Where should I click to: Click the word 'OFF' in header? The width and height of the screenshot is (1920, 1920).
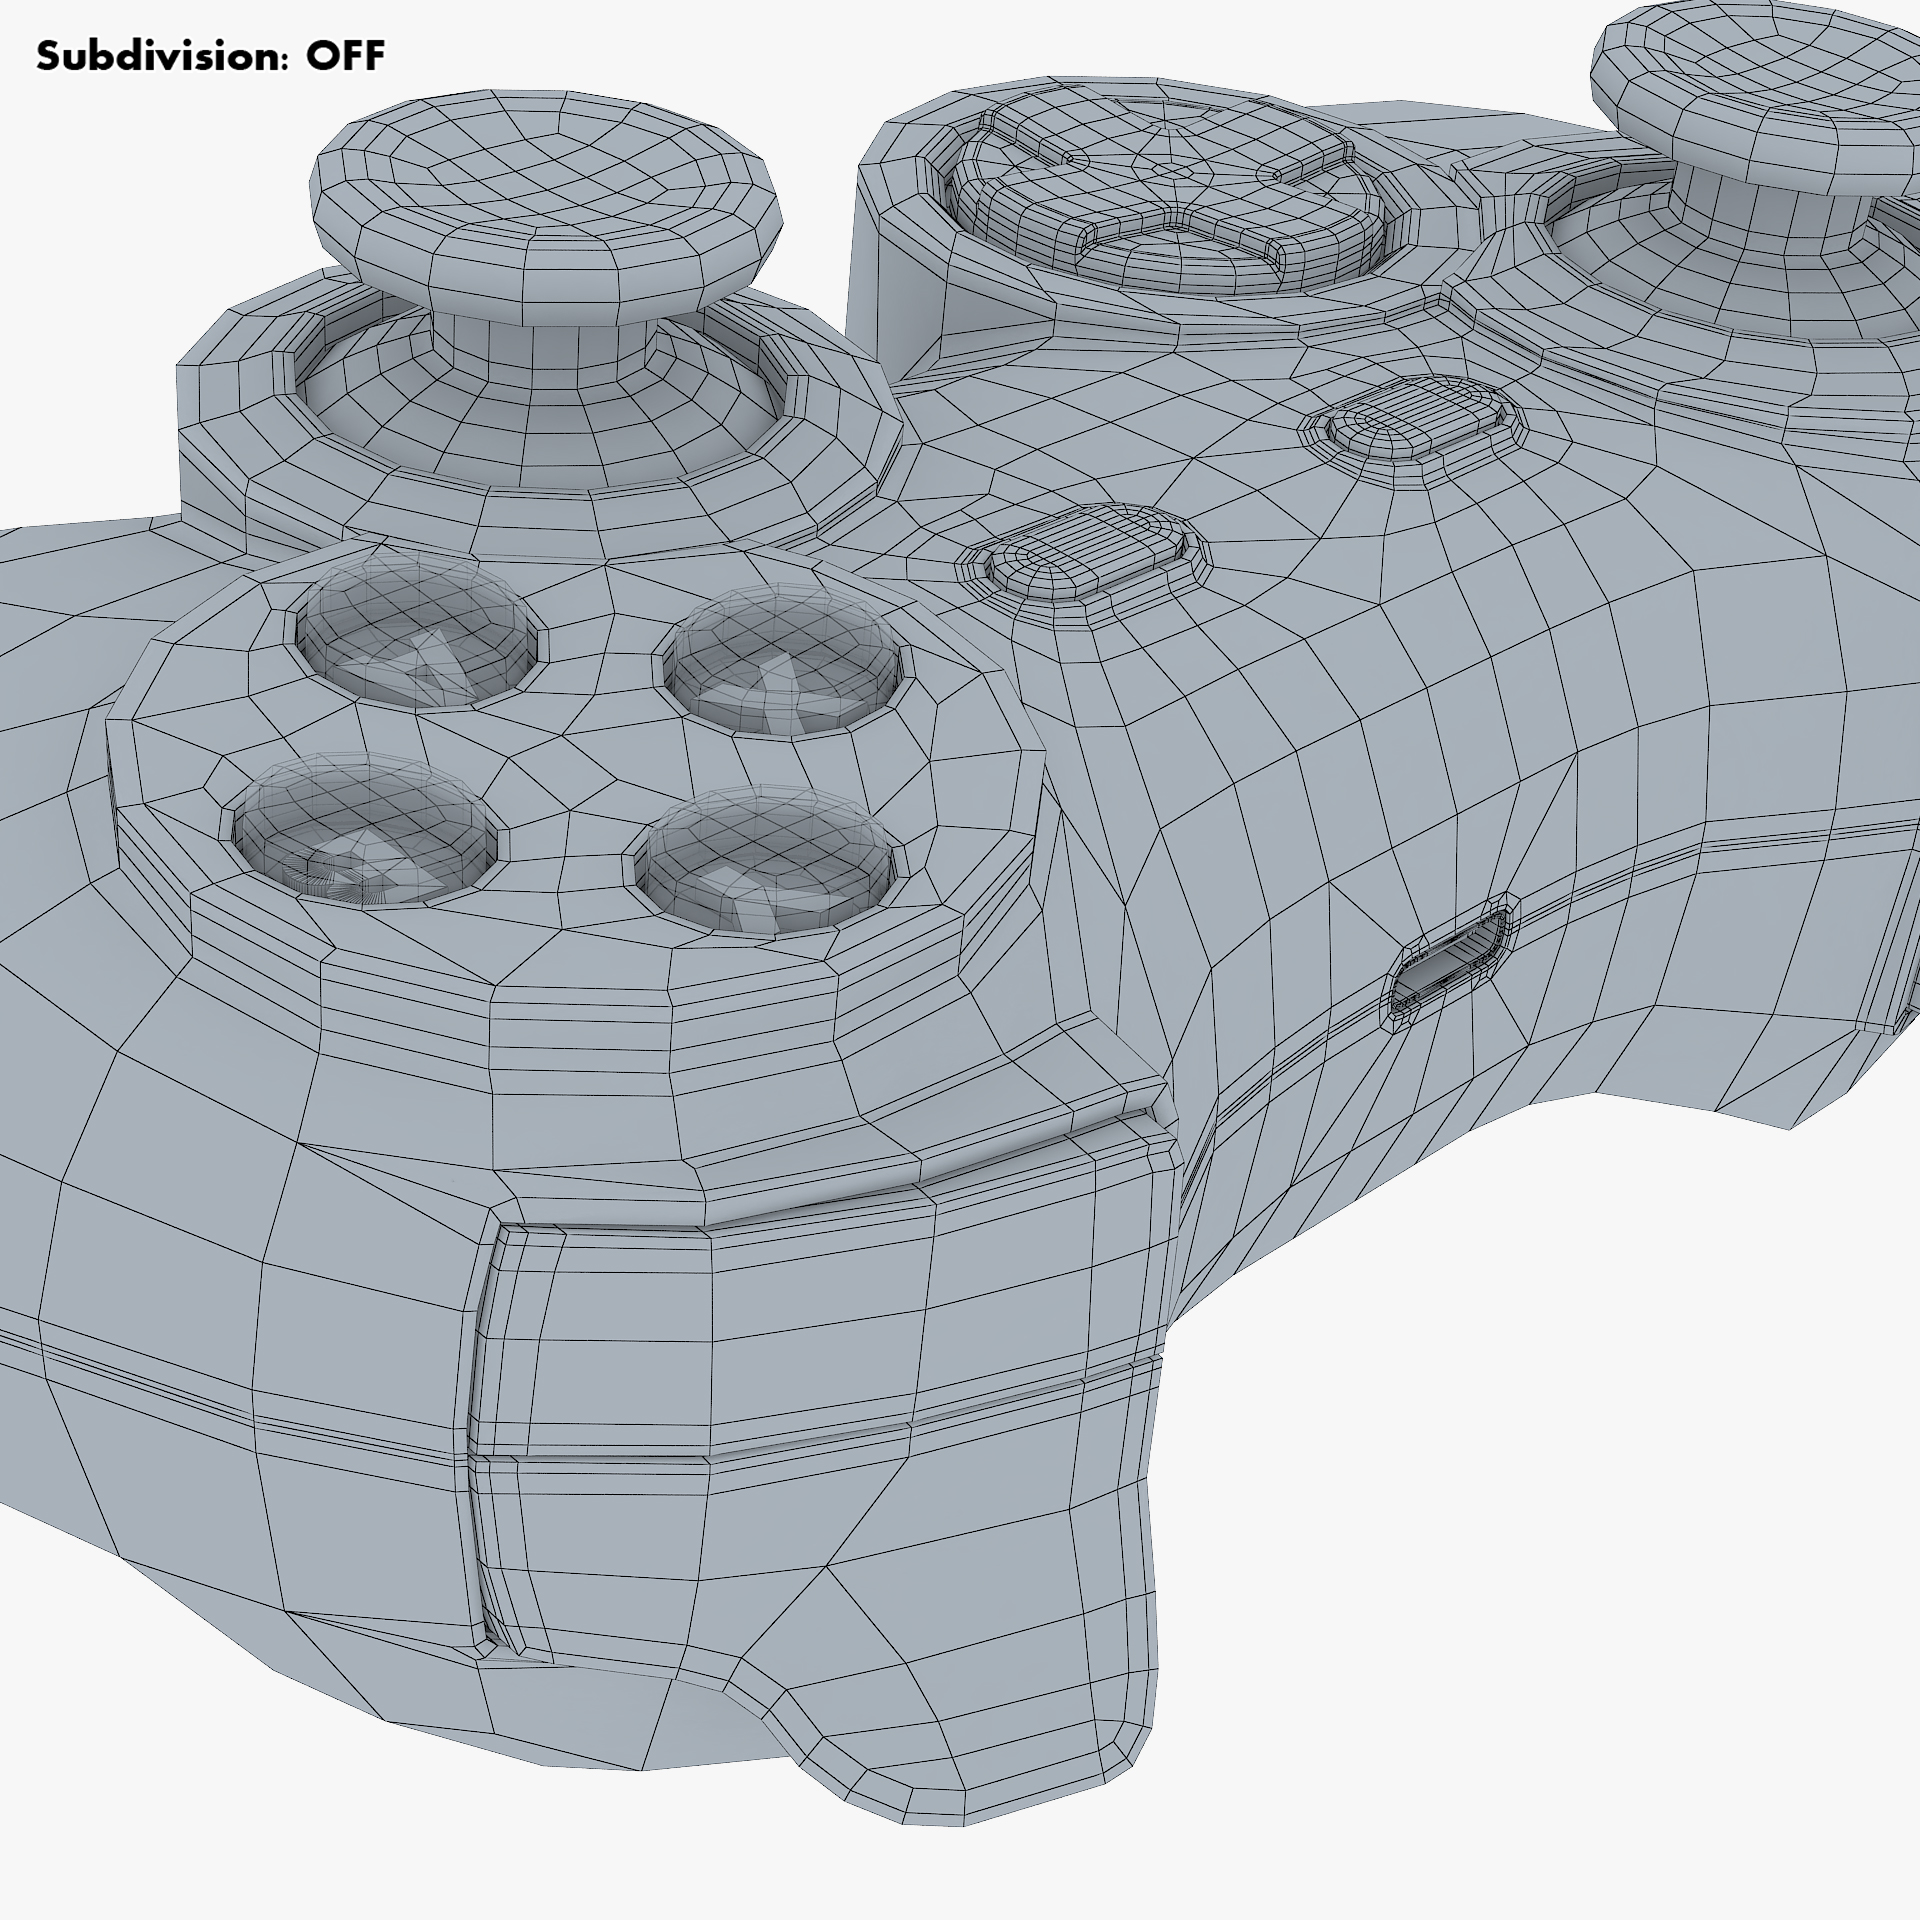click(345, 57)
